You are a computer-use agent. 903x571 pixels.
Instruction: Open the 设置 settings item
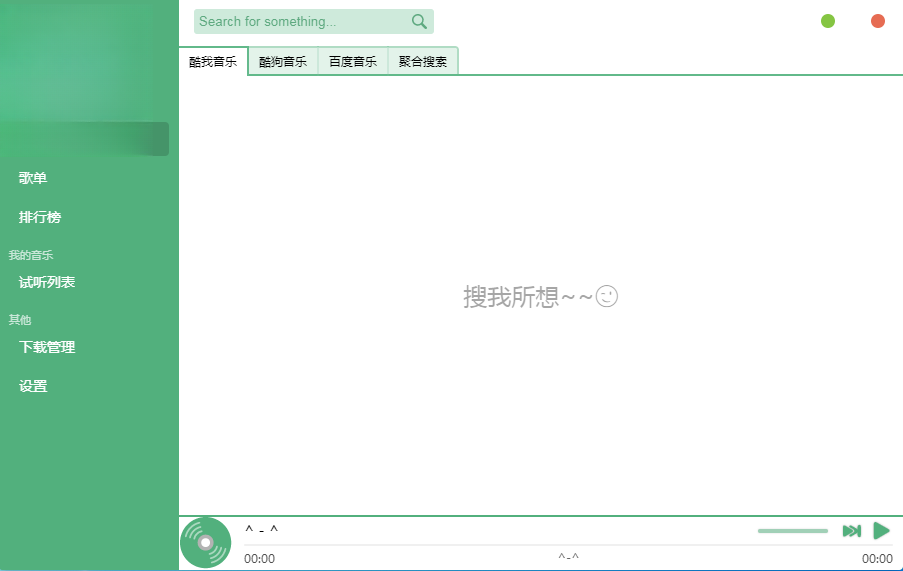click(33, 386)
